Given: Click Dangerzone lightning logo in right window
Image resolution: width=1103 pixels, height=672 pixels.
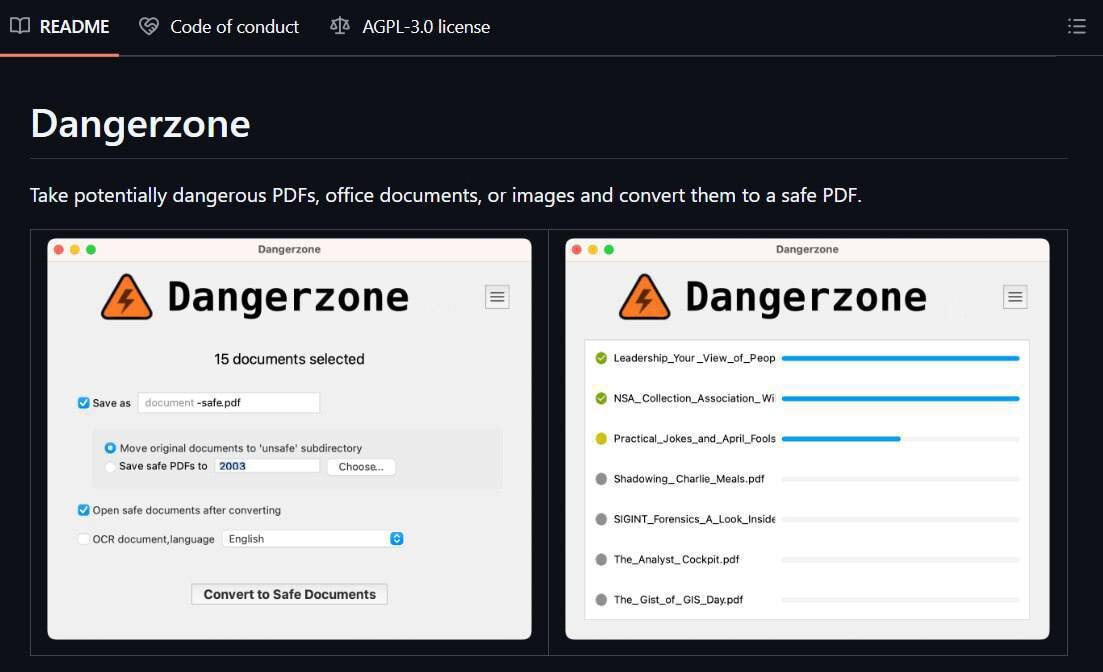Looking at the screenshot, I should tap(644, 297).
